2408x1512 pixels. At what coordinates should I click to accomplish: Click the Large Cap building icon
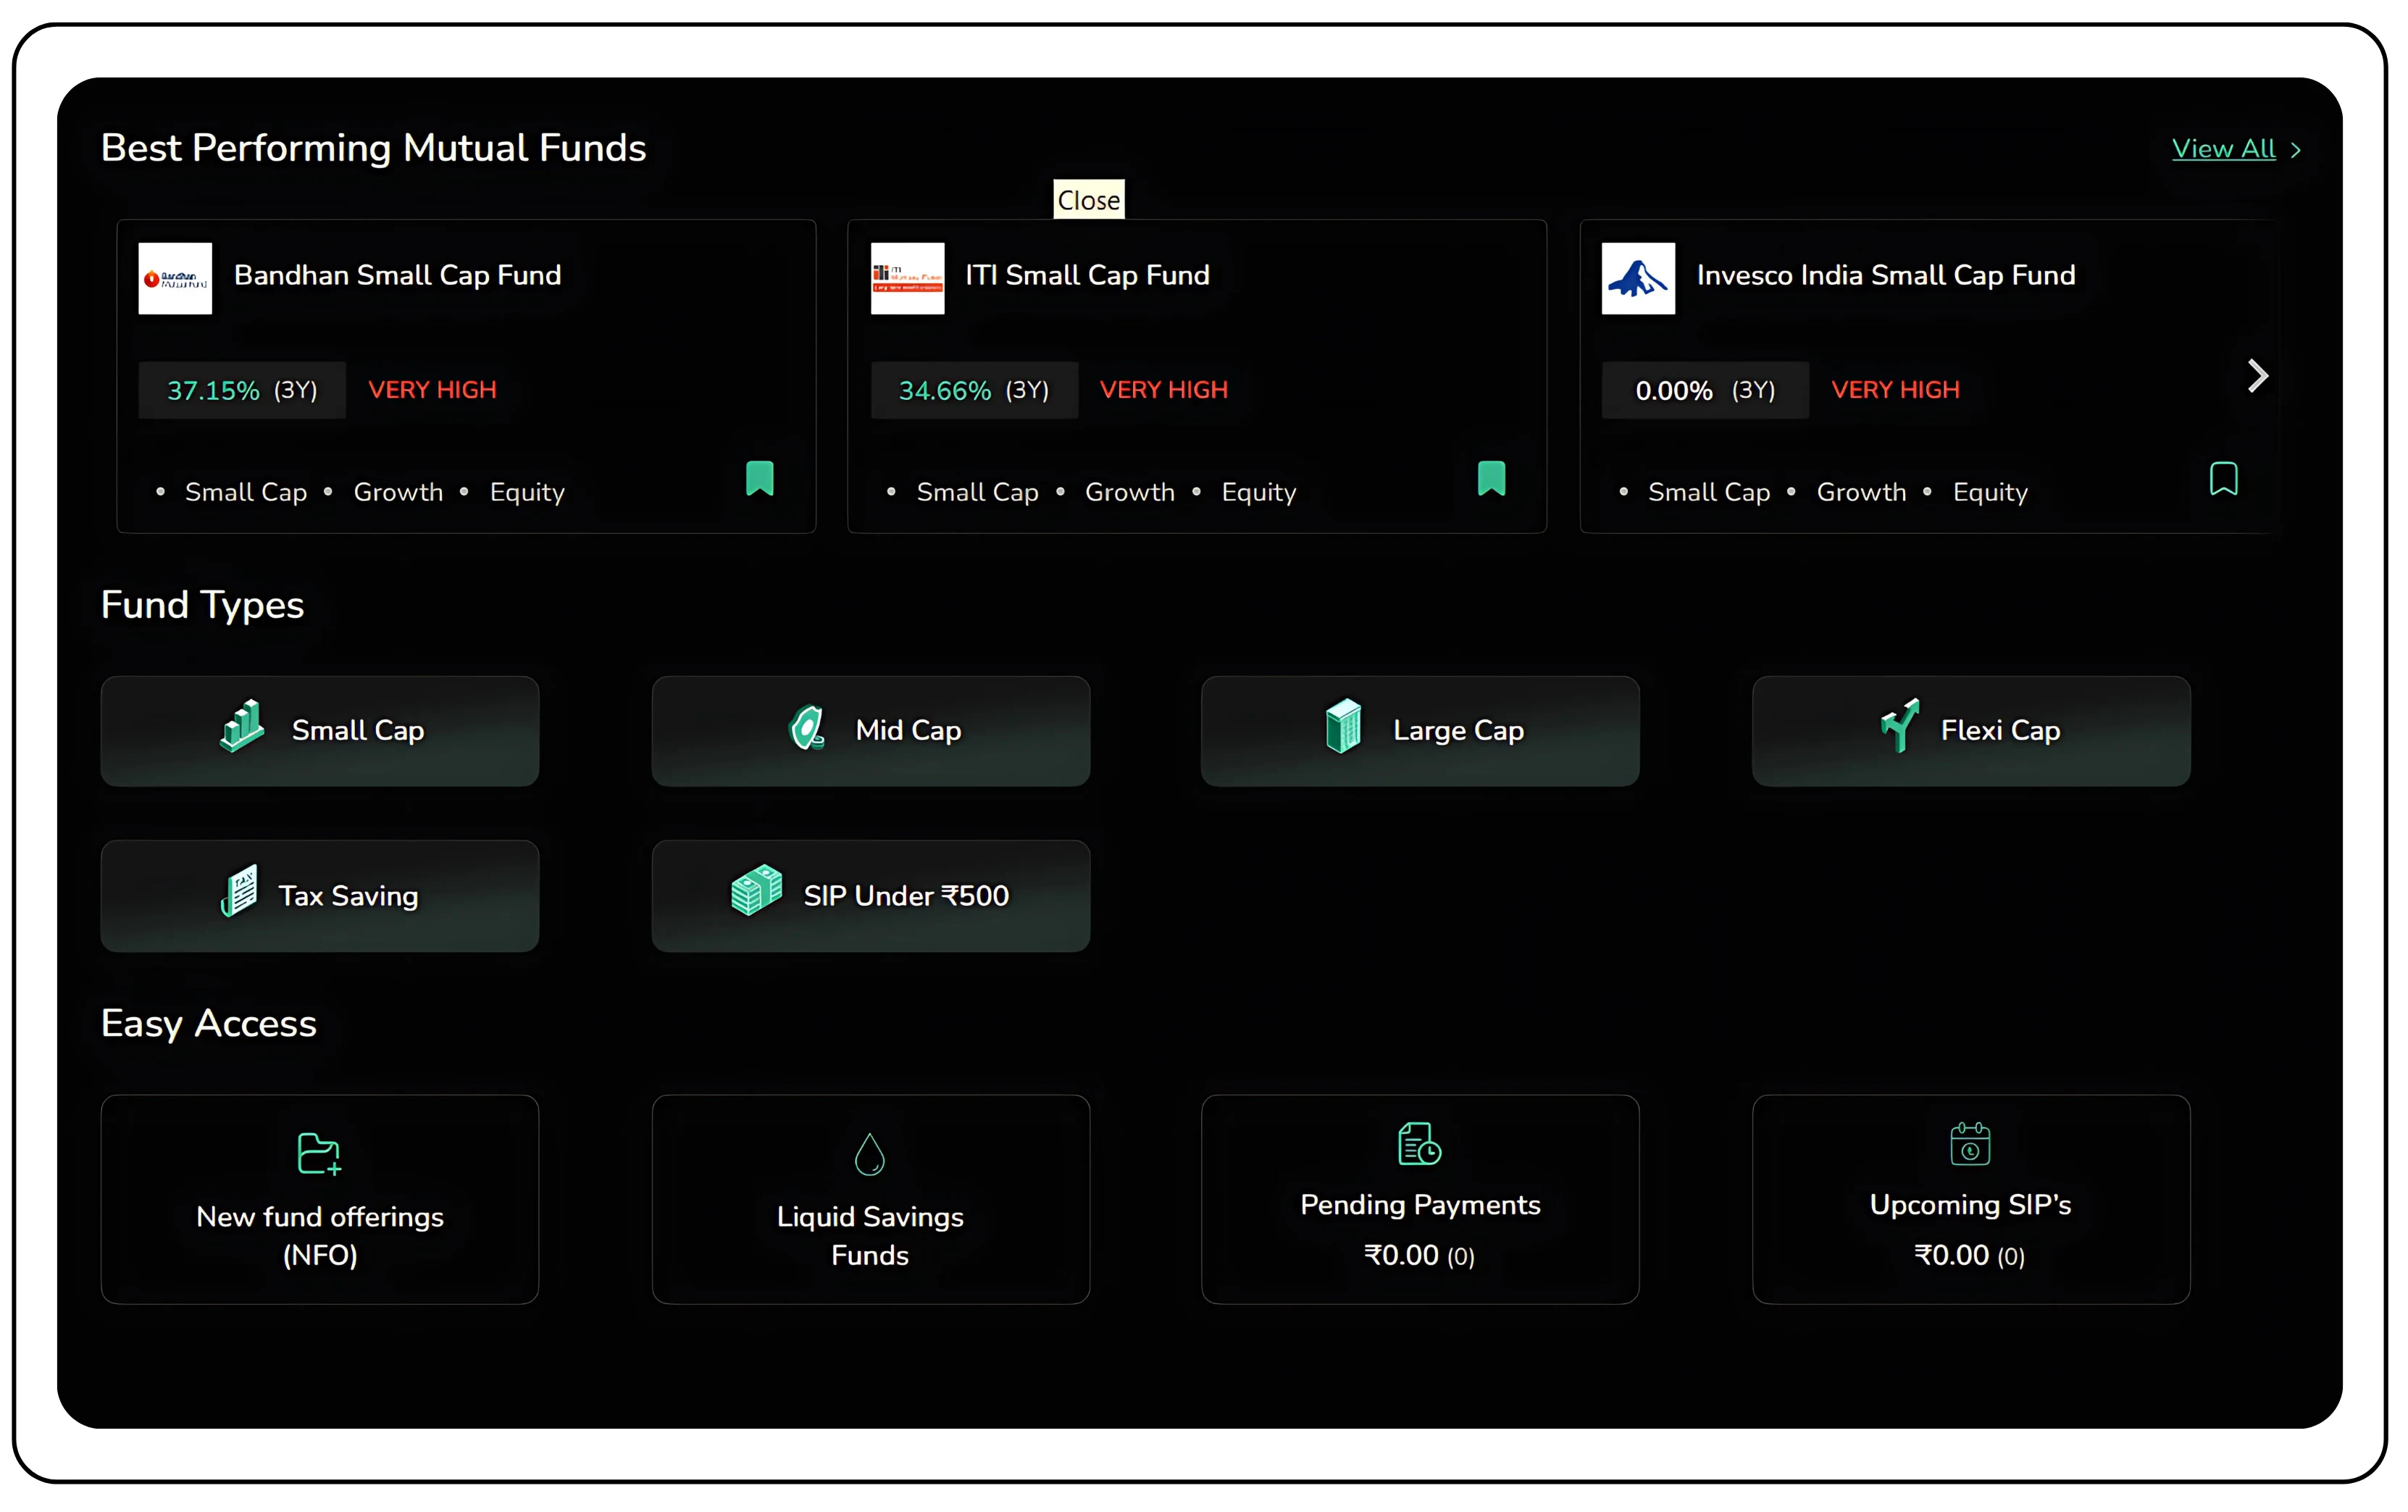pos(1343,727)
